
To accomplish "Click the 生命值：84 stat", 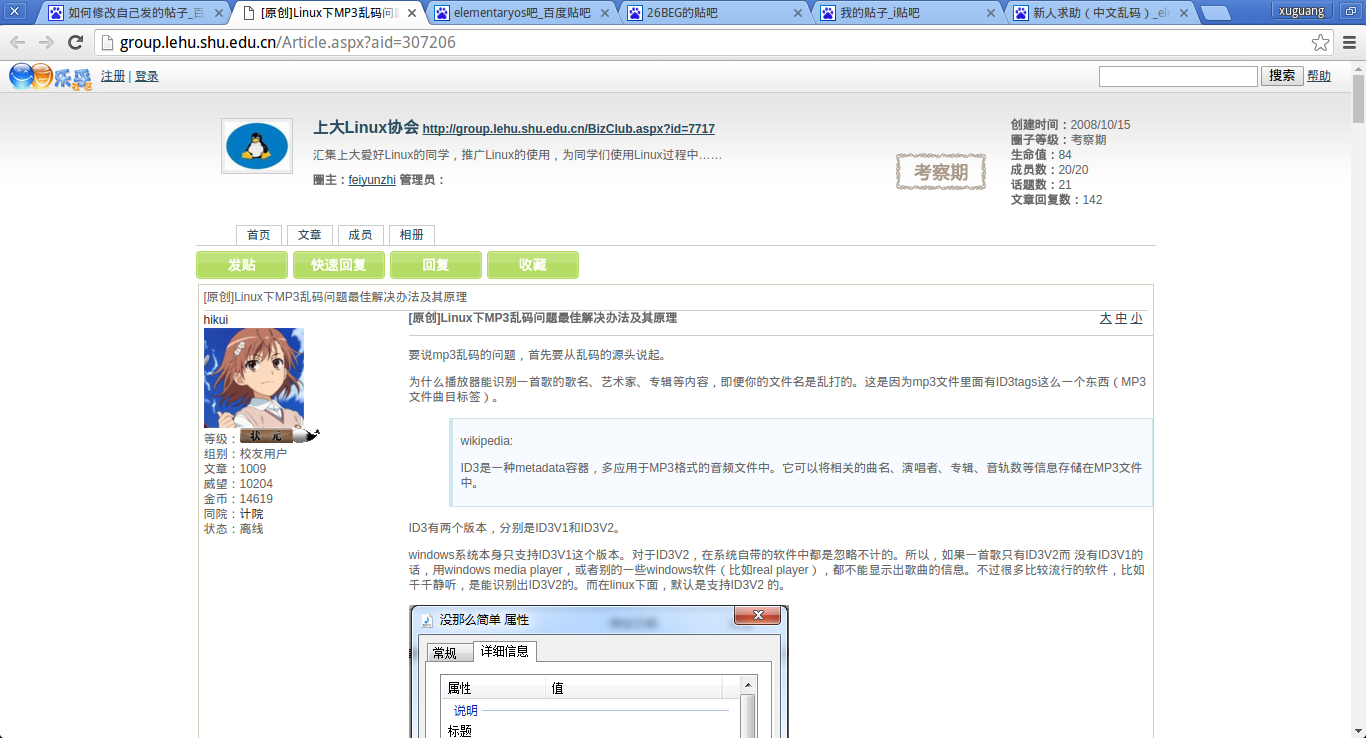I will pyautogui.click(x=1041, y=155).
